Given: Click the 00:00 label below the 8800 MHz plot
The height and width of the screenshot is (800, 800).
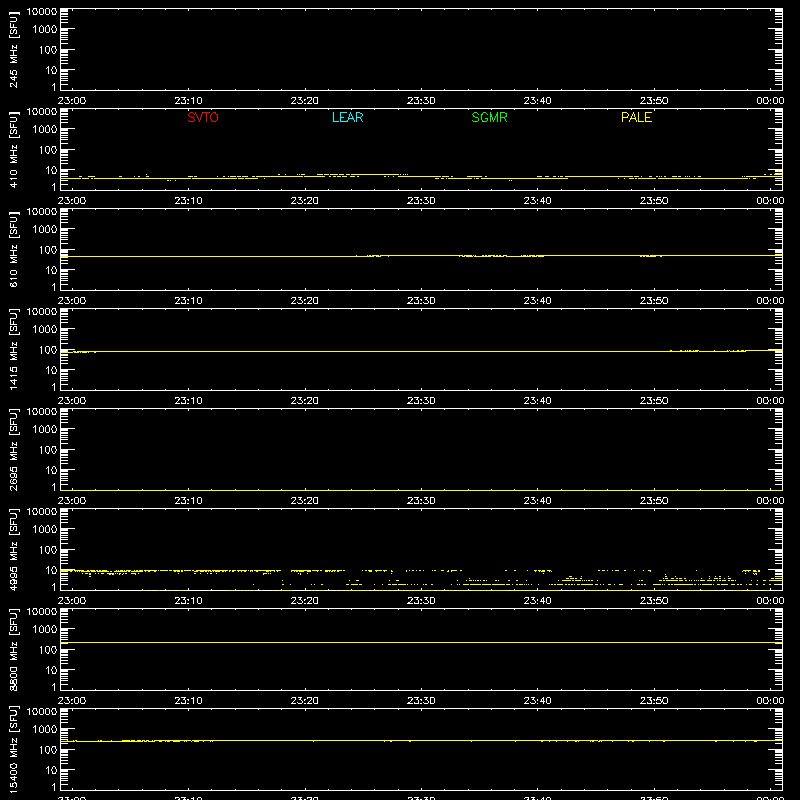Looking at the screenshot, I should [x=770, y=701].
